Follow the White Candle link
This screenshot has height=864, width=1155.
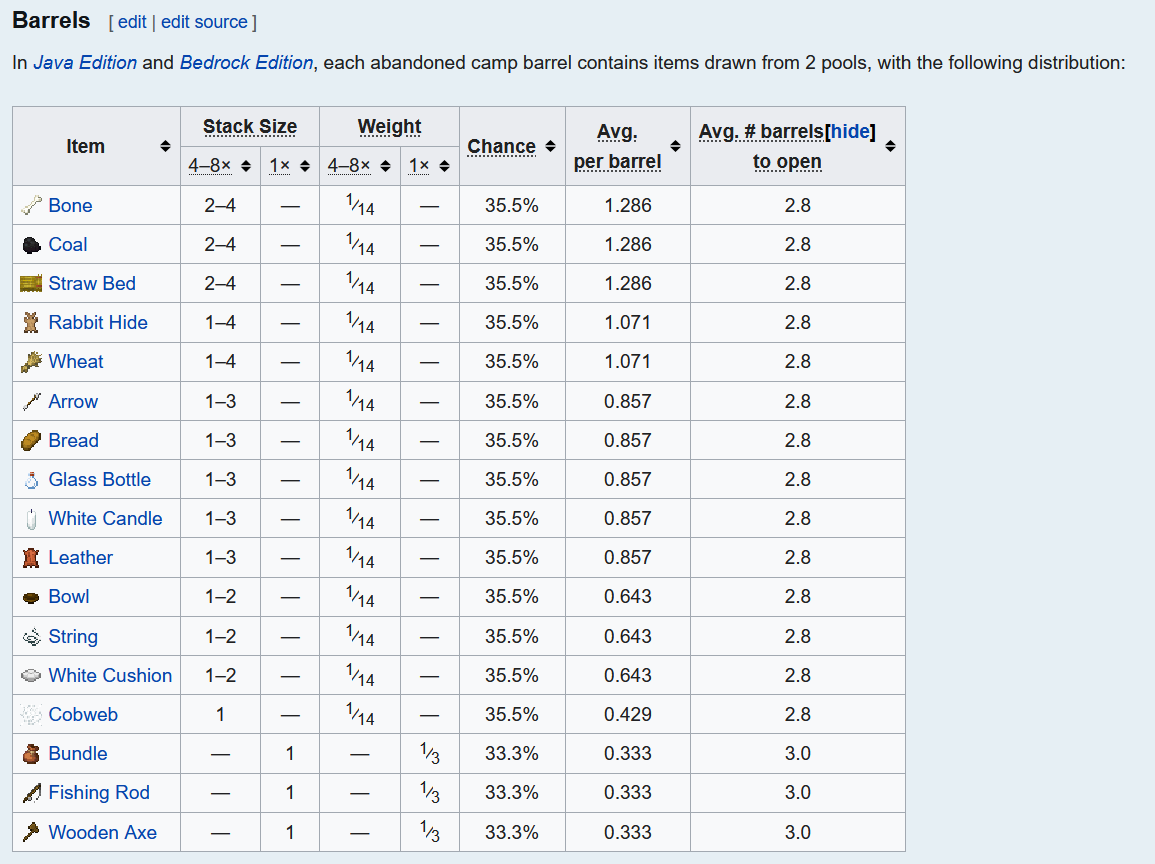(x=105, y=519)
